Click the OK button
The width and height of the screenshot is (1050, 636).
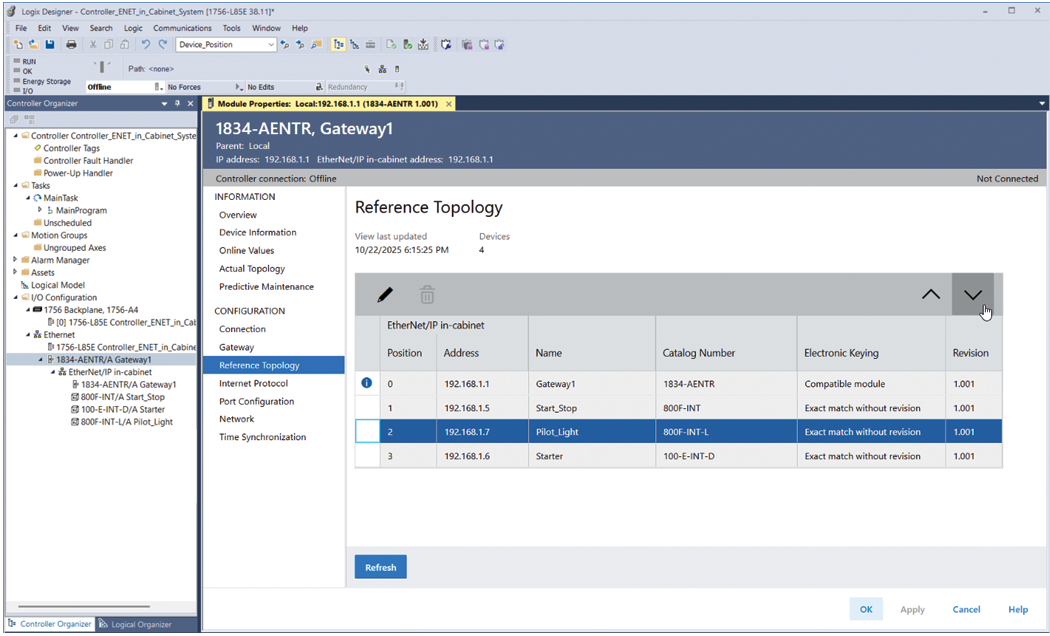[866, 609]
